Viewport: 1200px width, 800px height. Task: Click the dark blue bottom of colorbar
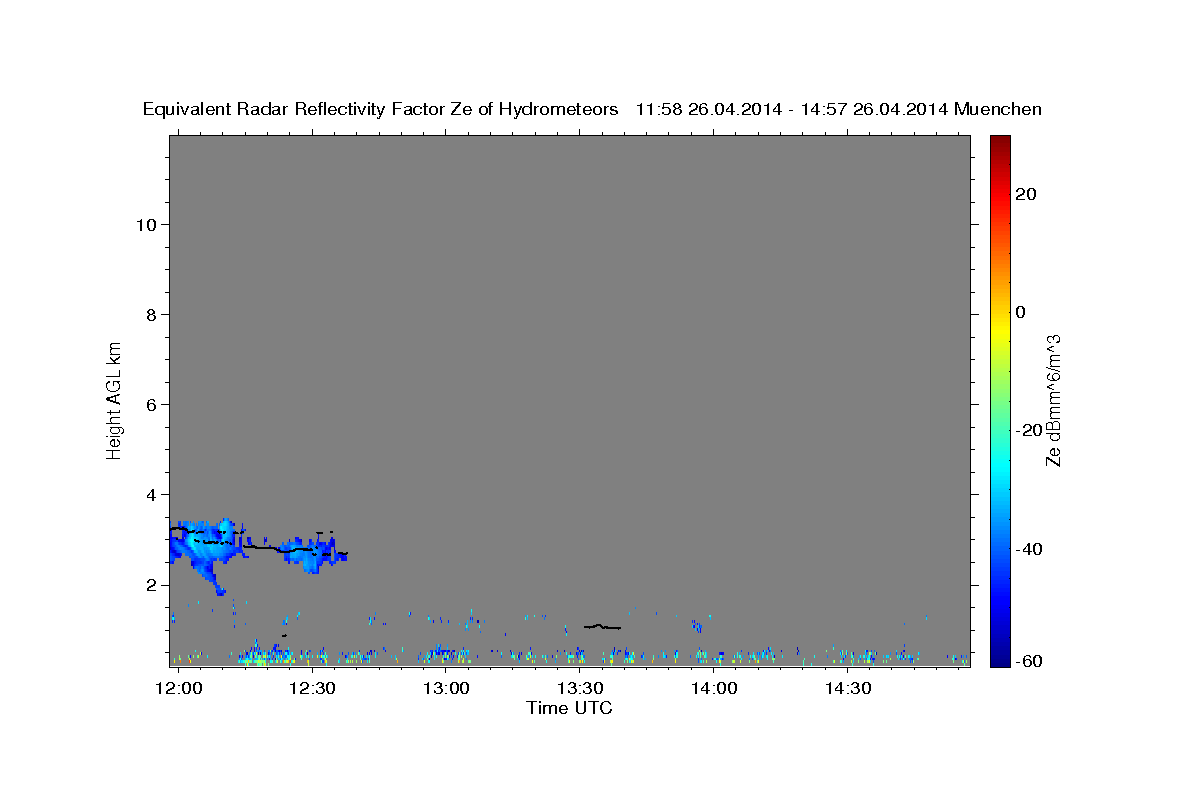click(999, 657)
